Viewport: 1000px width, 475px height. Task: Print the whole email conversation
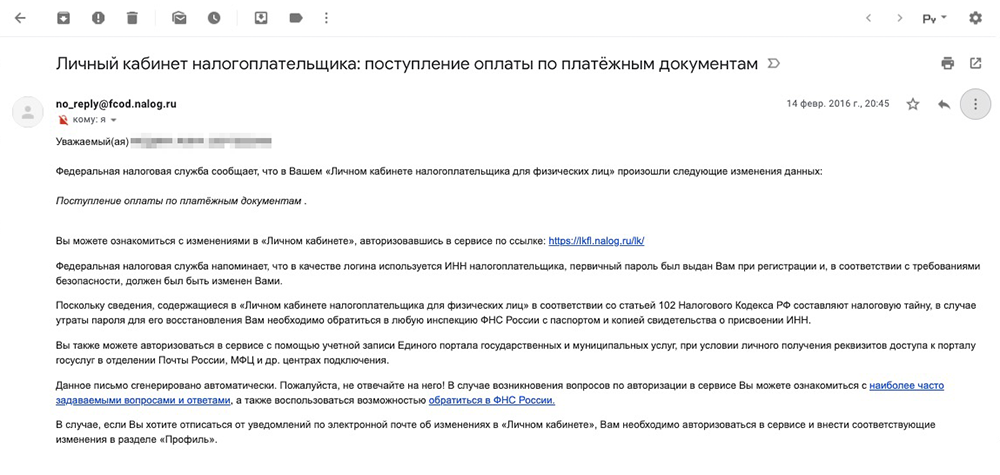coord(947,63)
